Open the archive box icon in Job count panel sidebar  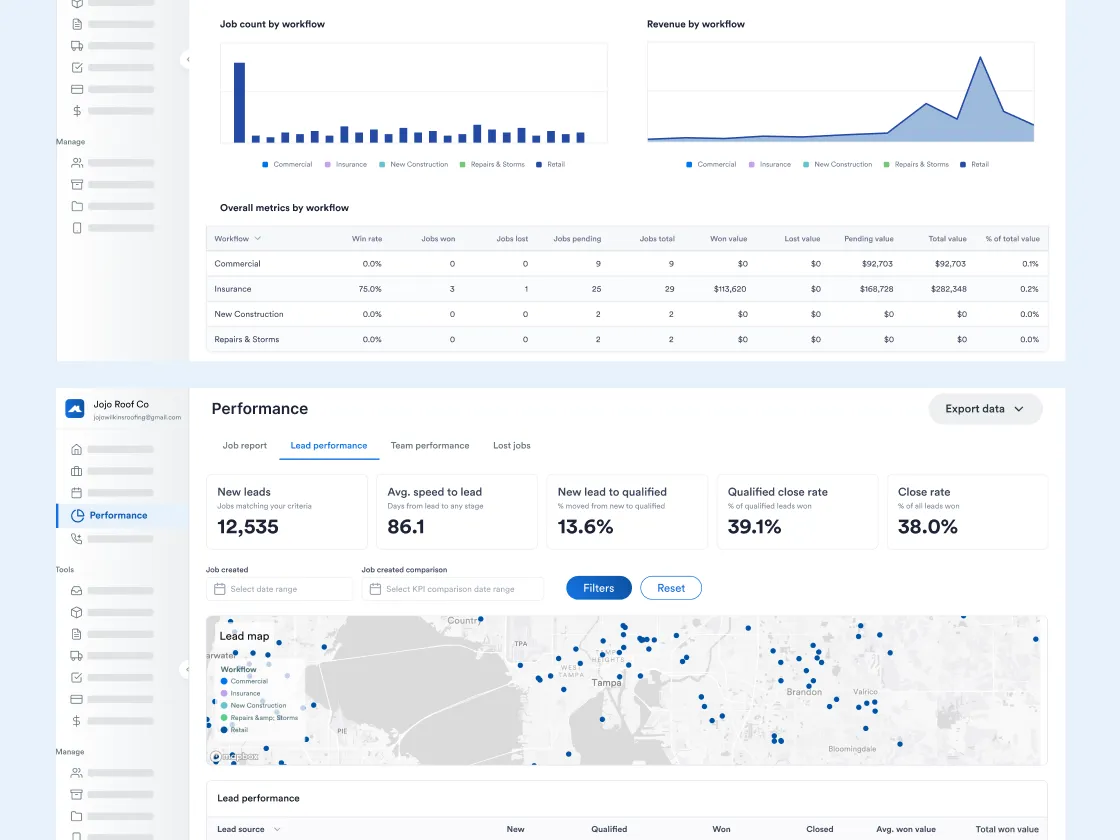point(77,184)
